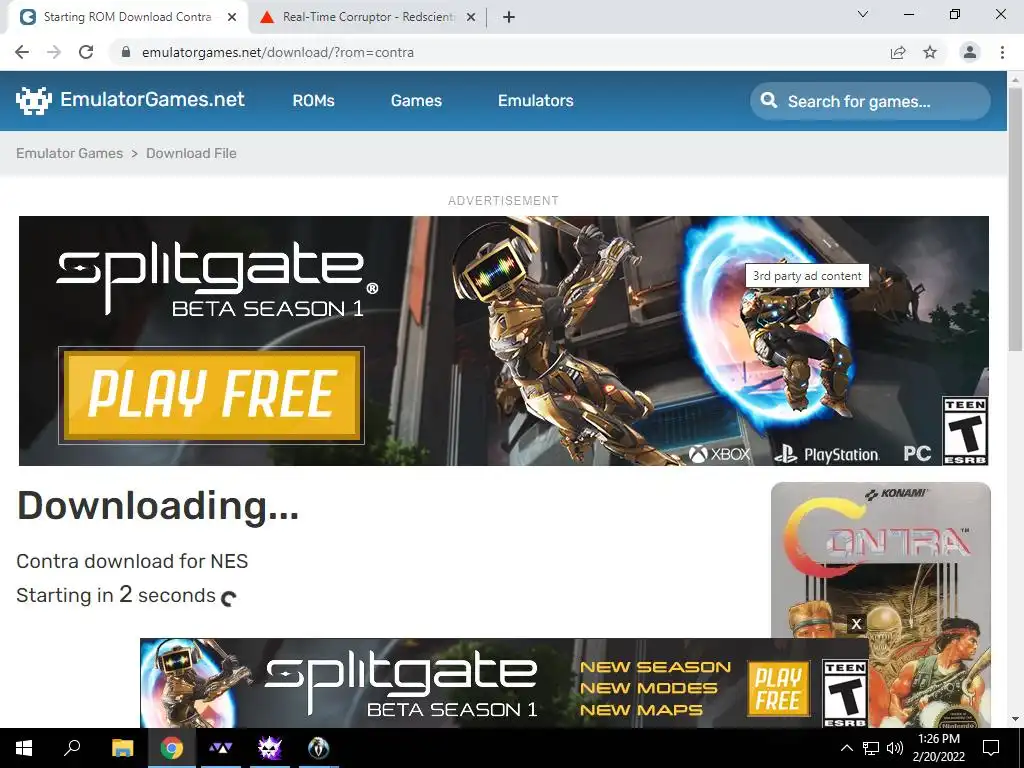Show hidden system tray icons
The image size is (1024, 768).
(846, 748)
